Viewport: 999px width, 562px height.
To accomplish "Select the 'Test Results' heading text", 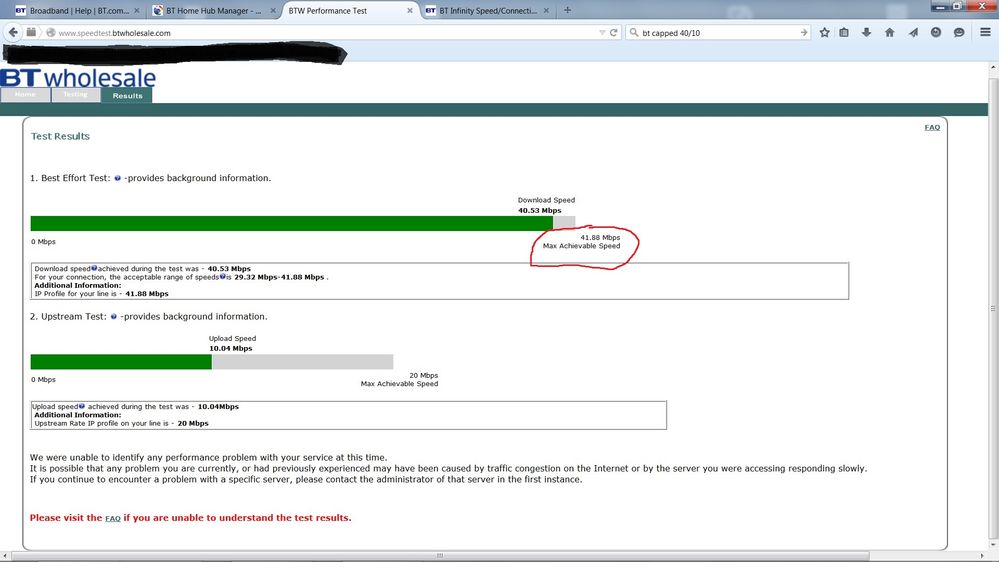I will click(x=61, y=136).
